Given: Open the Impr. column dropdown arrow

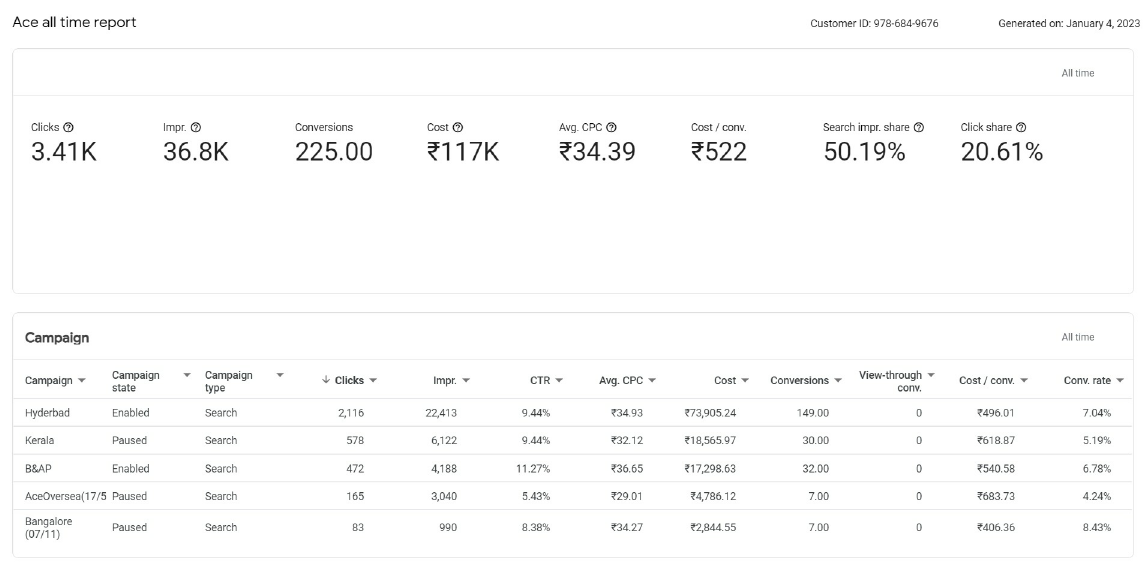Looking at the screenshot, I should pyautogui.click(x=466, y=381).
